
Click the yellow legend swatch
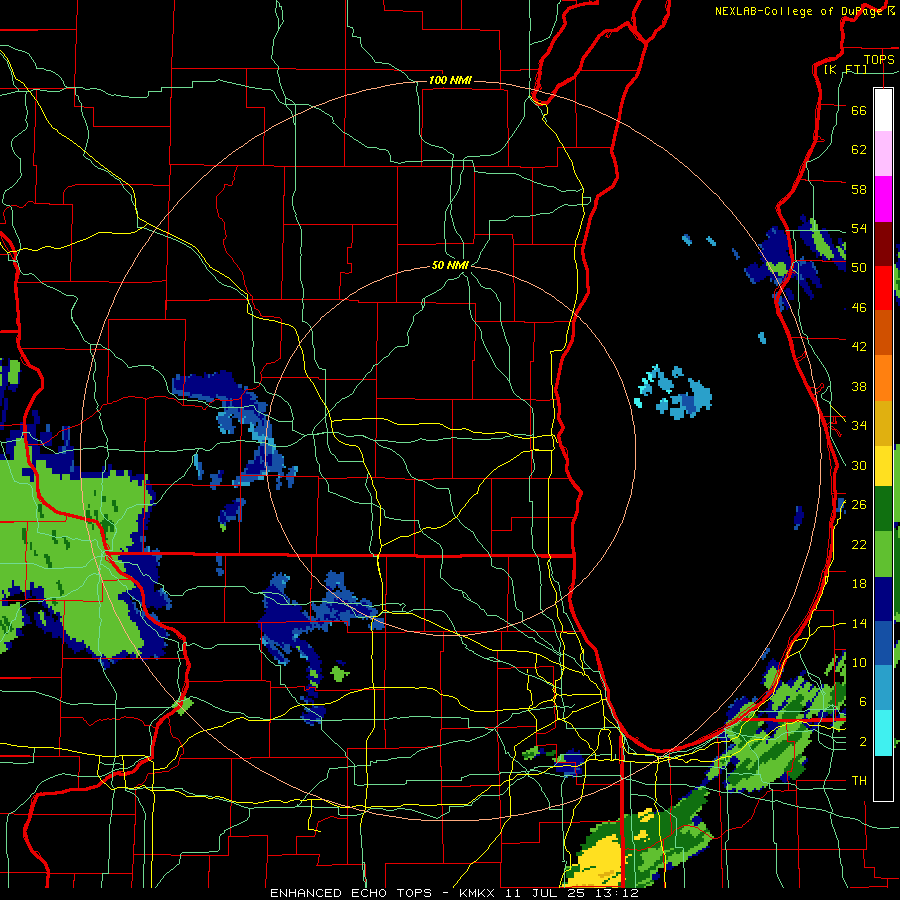[x=883, y=465]
